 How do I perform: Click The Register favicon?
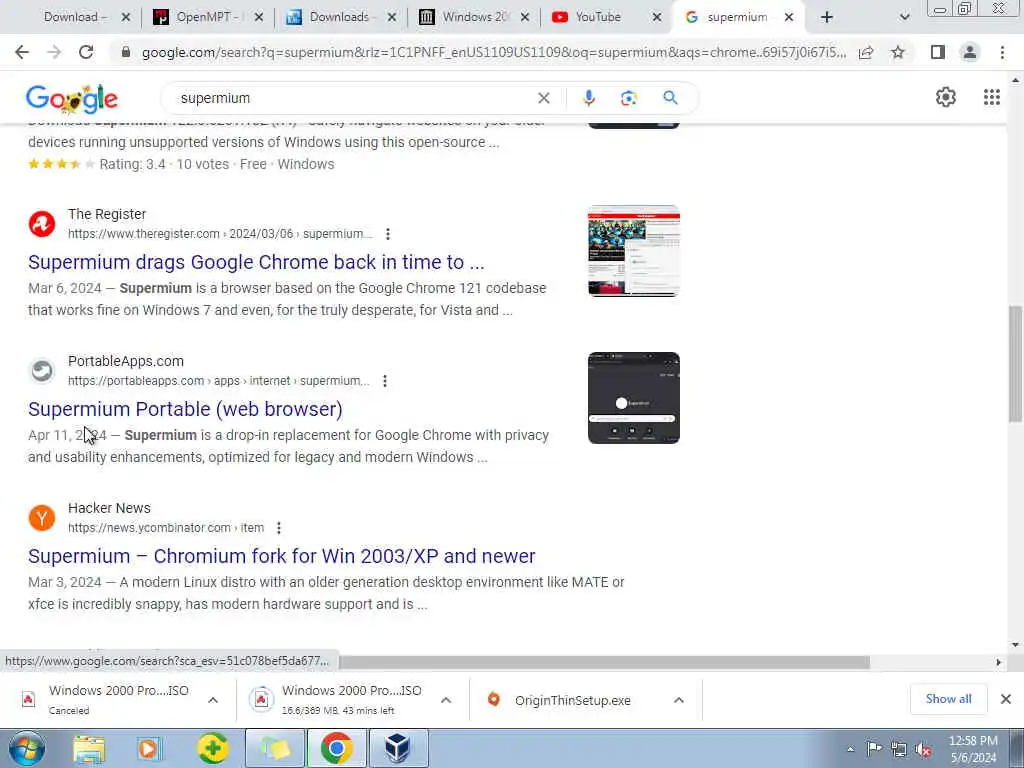pos(42,224)
